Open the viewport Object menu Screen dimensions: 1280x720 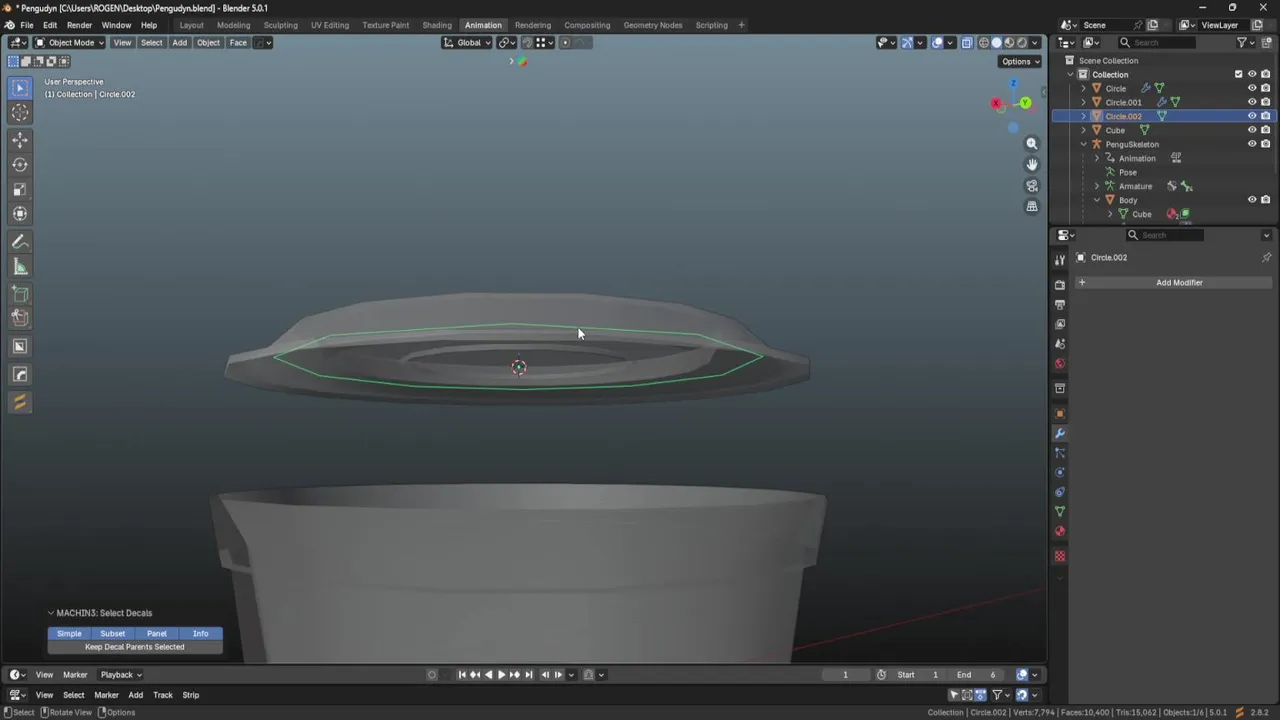click(x=208, y=43)
